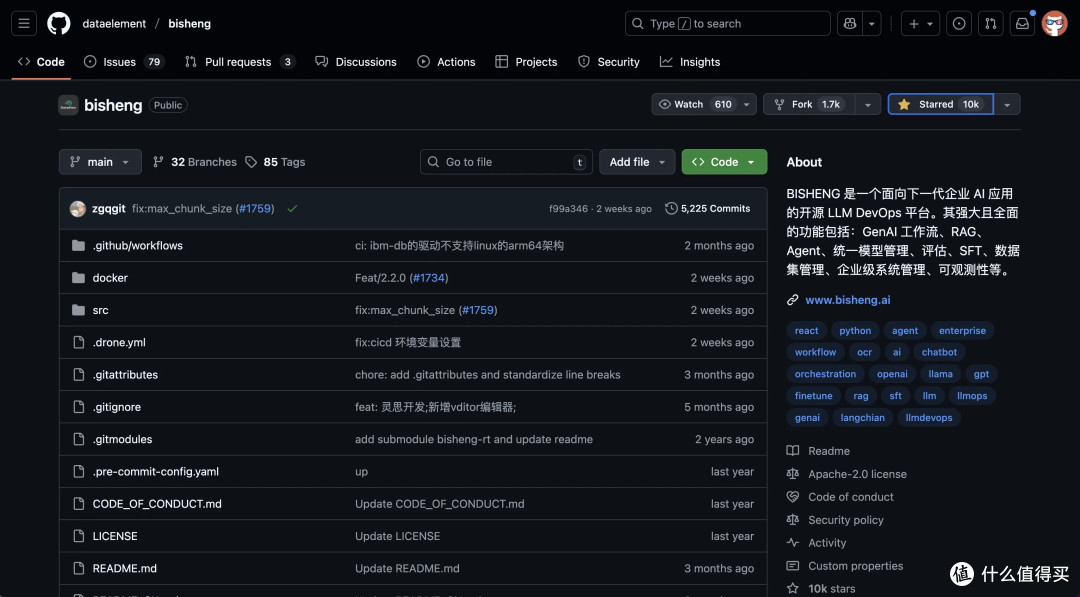Fork the repository
The height and width of the screenshot is (597, 1080).
point(809,105)
